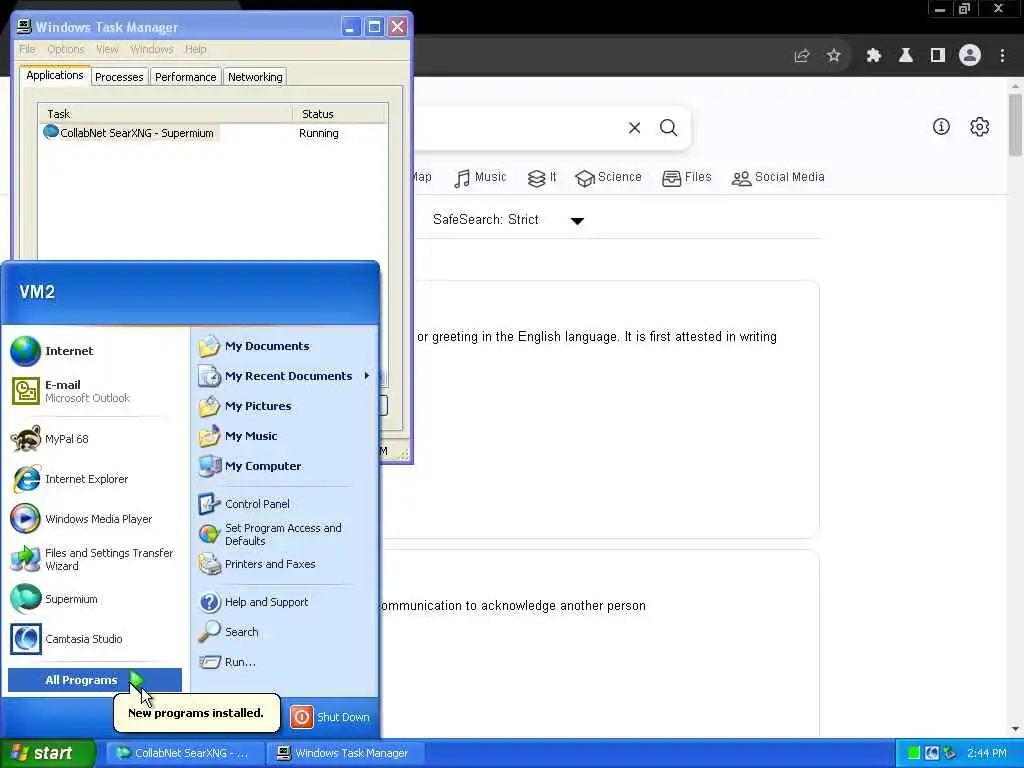Start Files and Settings Transfer Wizard
This screenshot has width=1024, height=768.
(x=92, y=559)
